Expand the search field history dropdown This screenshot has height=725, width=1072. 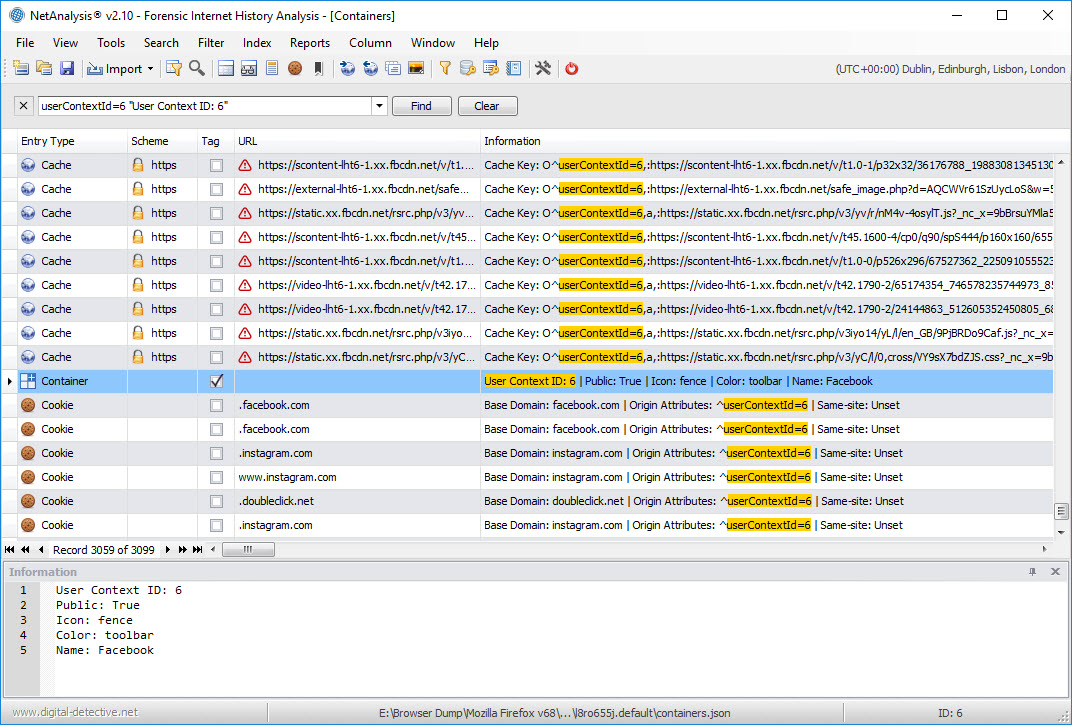[x=379, y=106]
